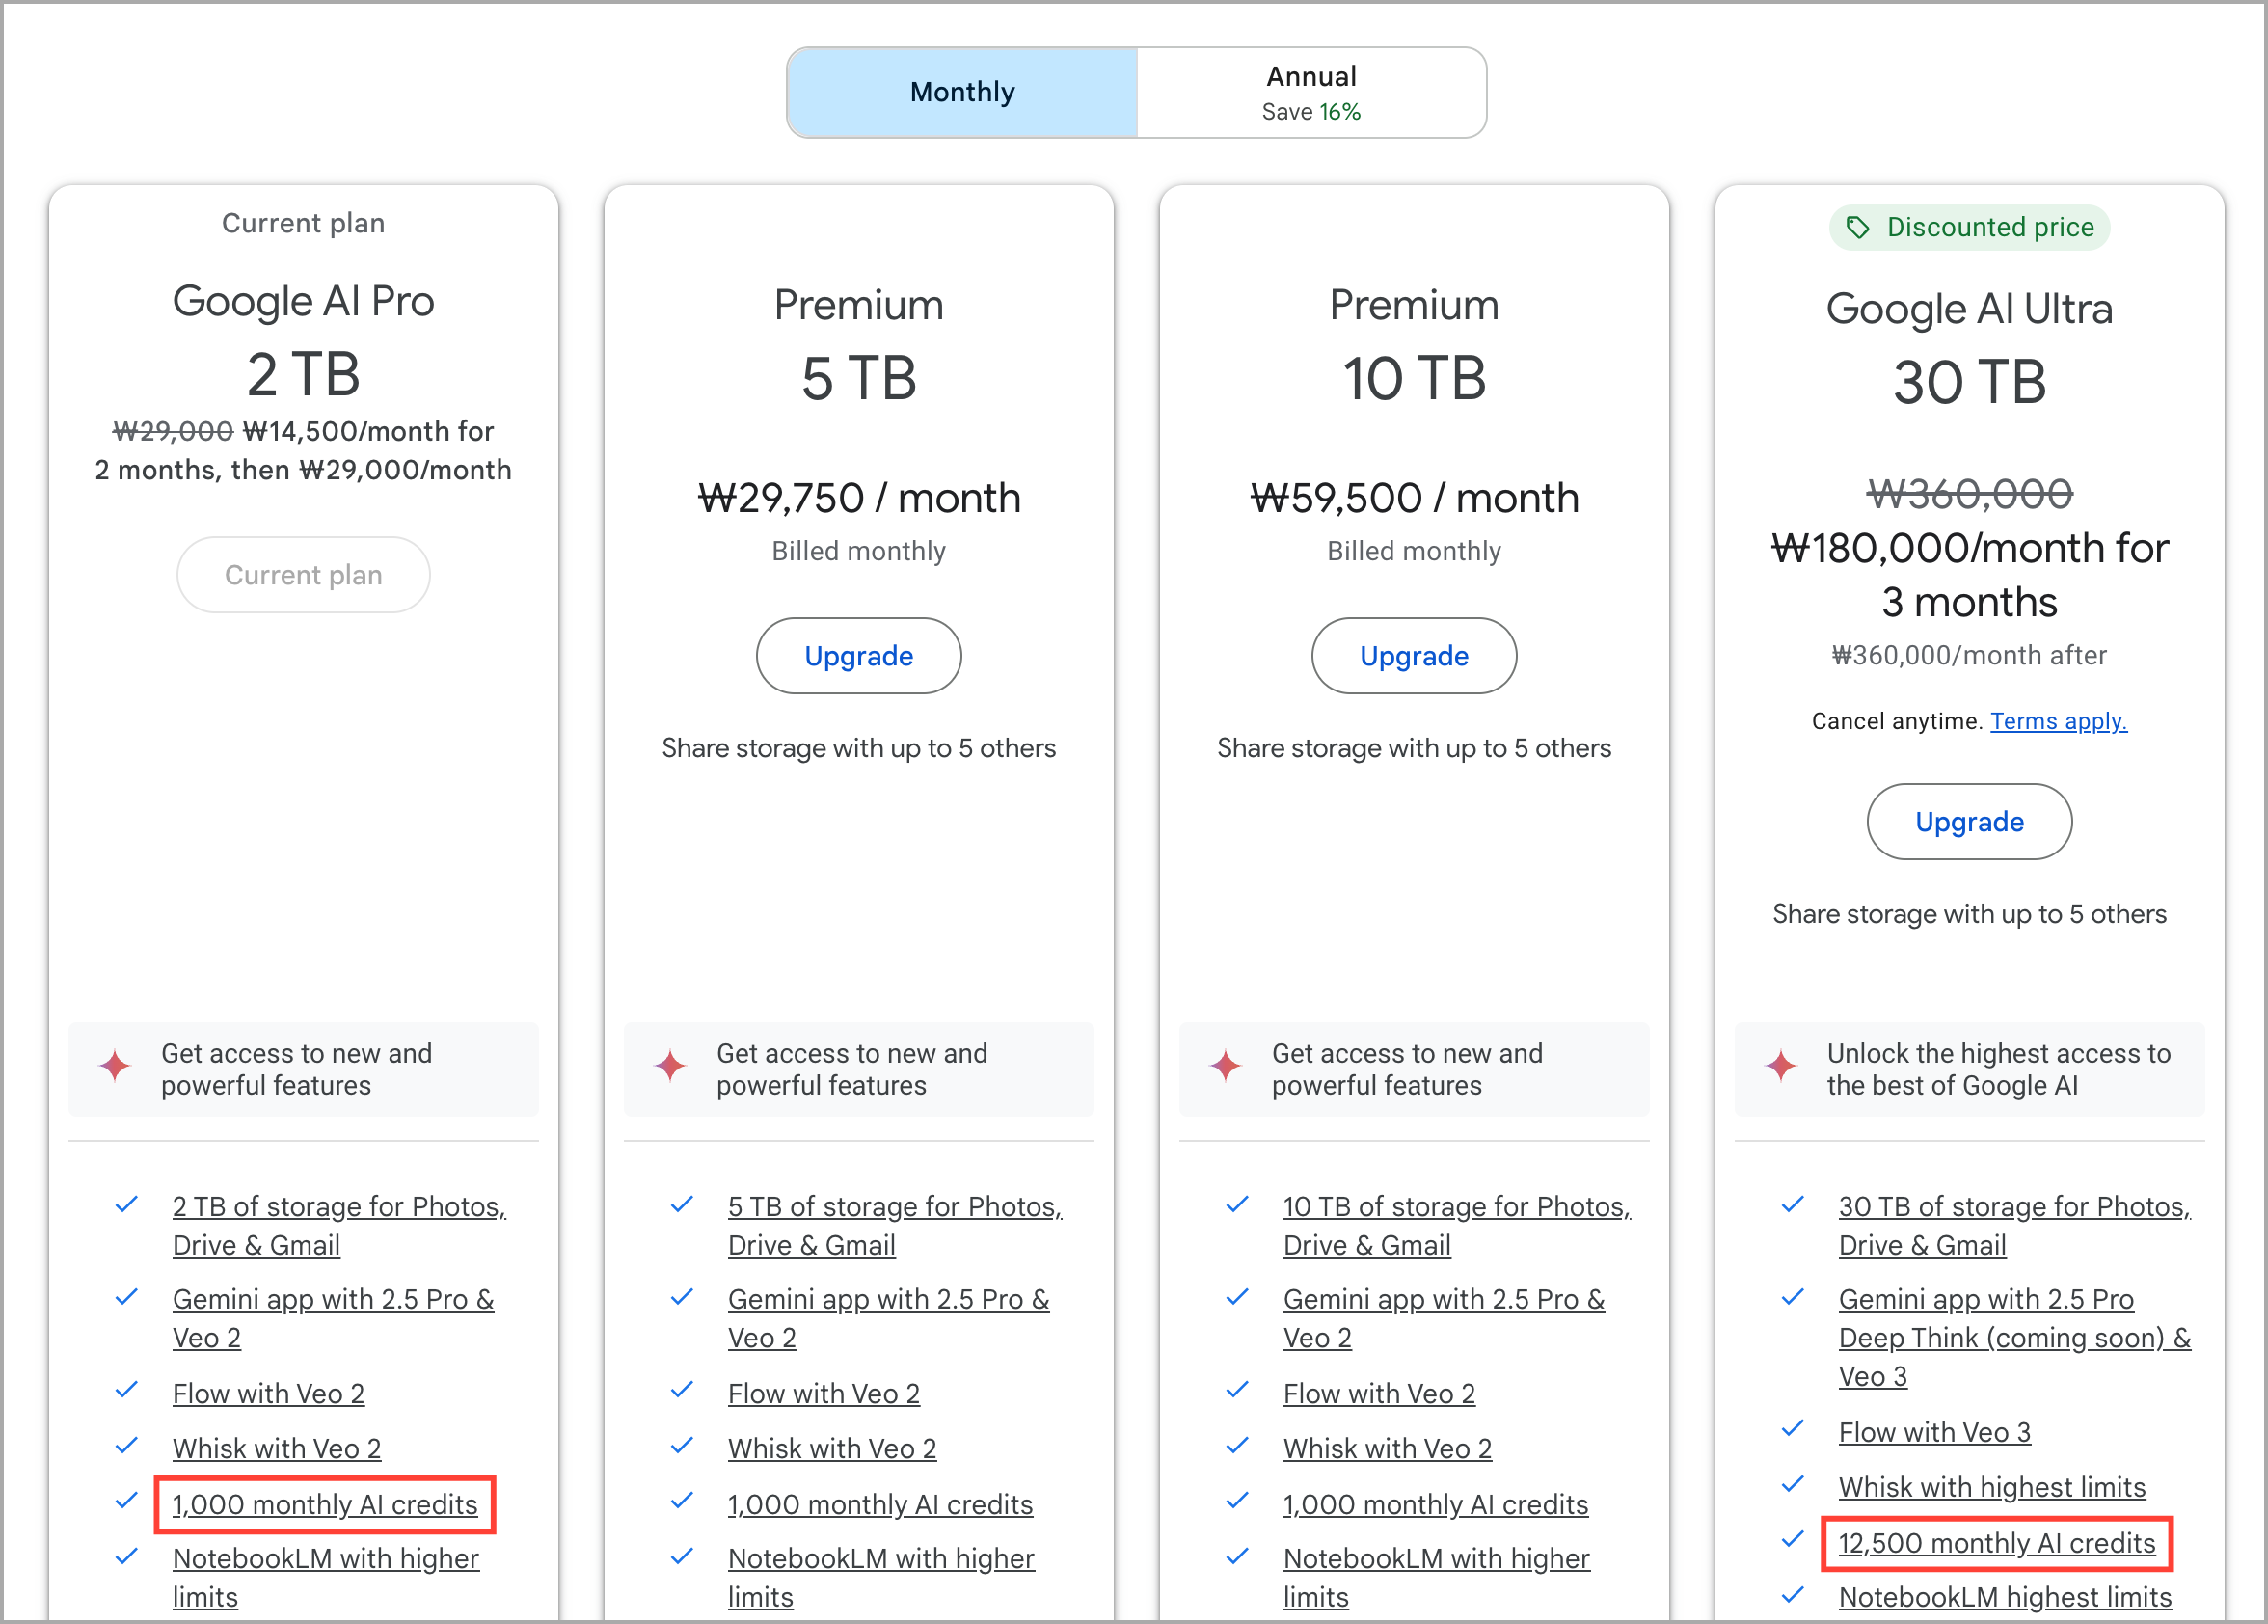Select the Monthly billing tab
Screen dimensions: 2268x1624
pos(962,92)
